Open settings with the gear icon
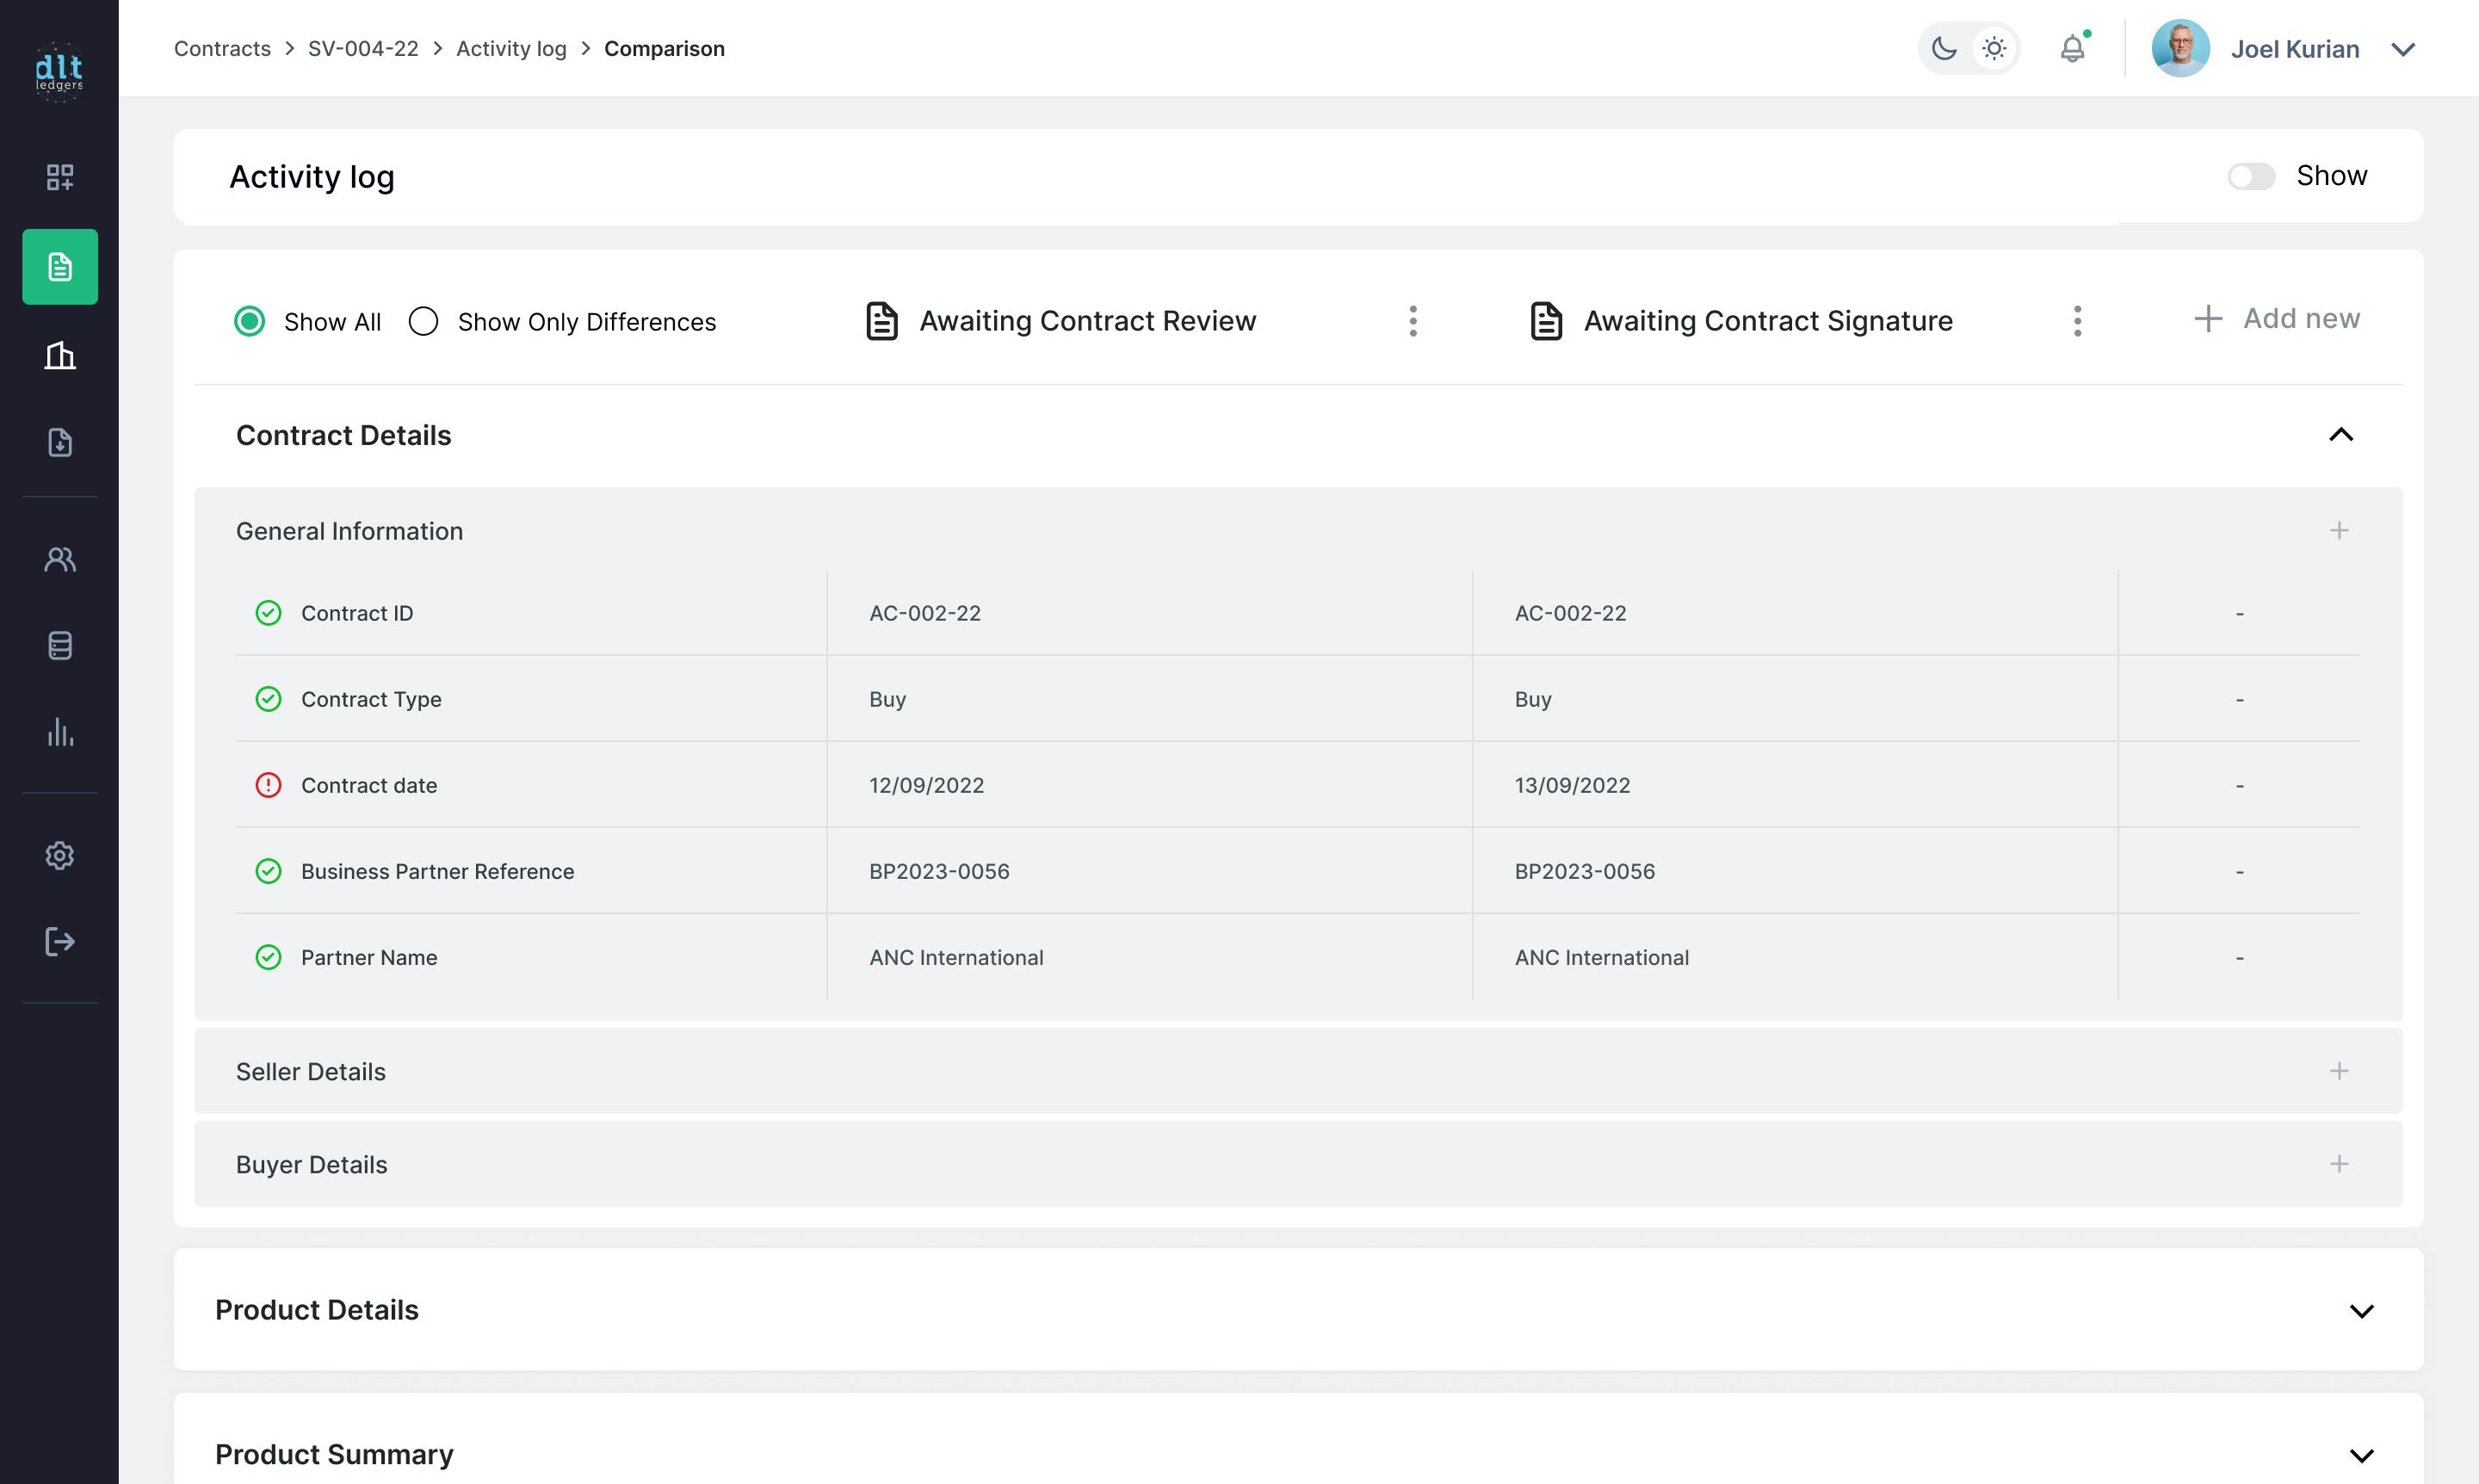The image size is (2479, 1484). [x=60, y=856]
